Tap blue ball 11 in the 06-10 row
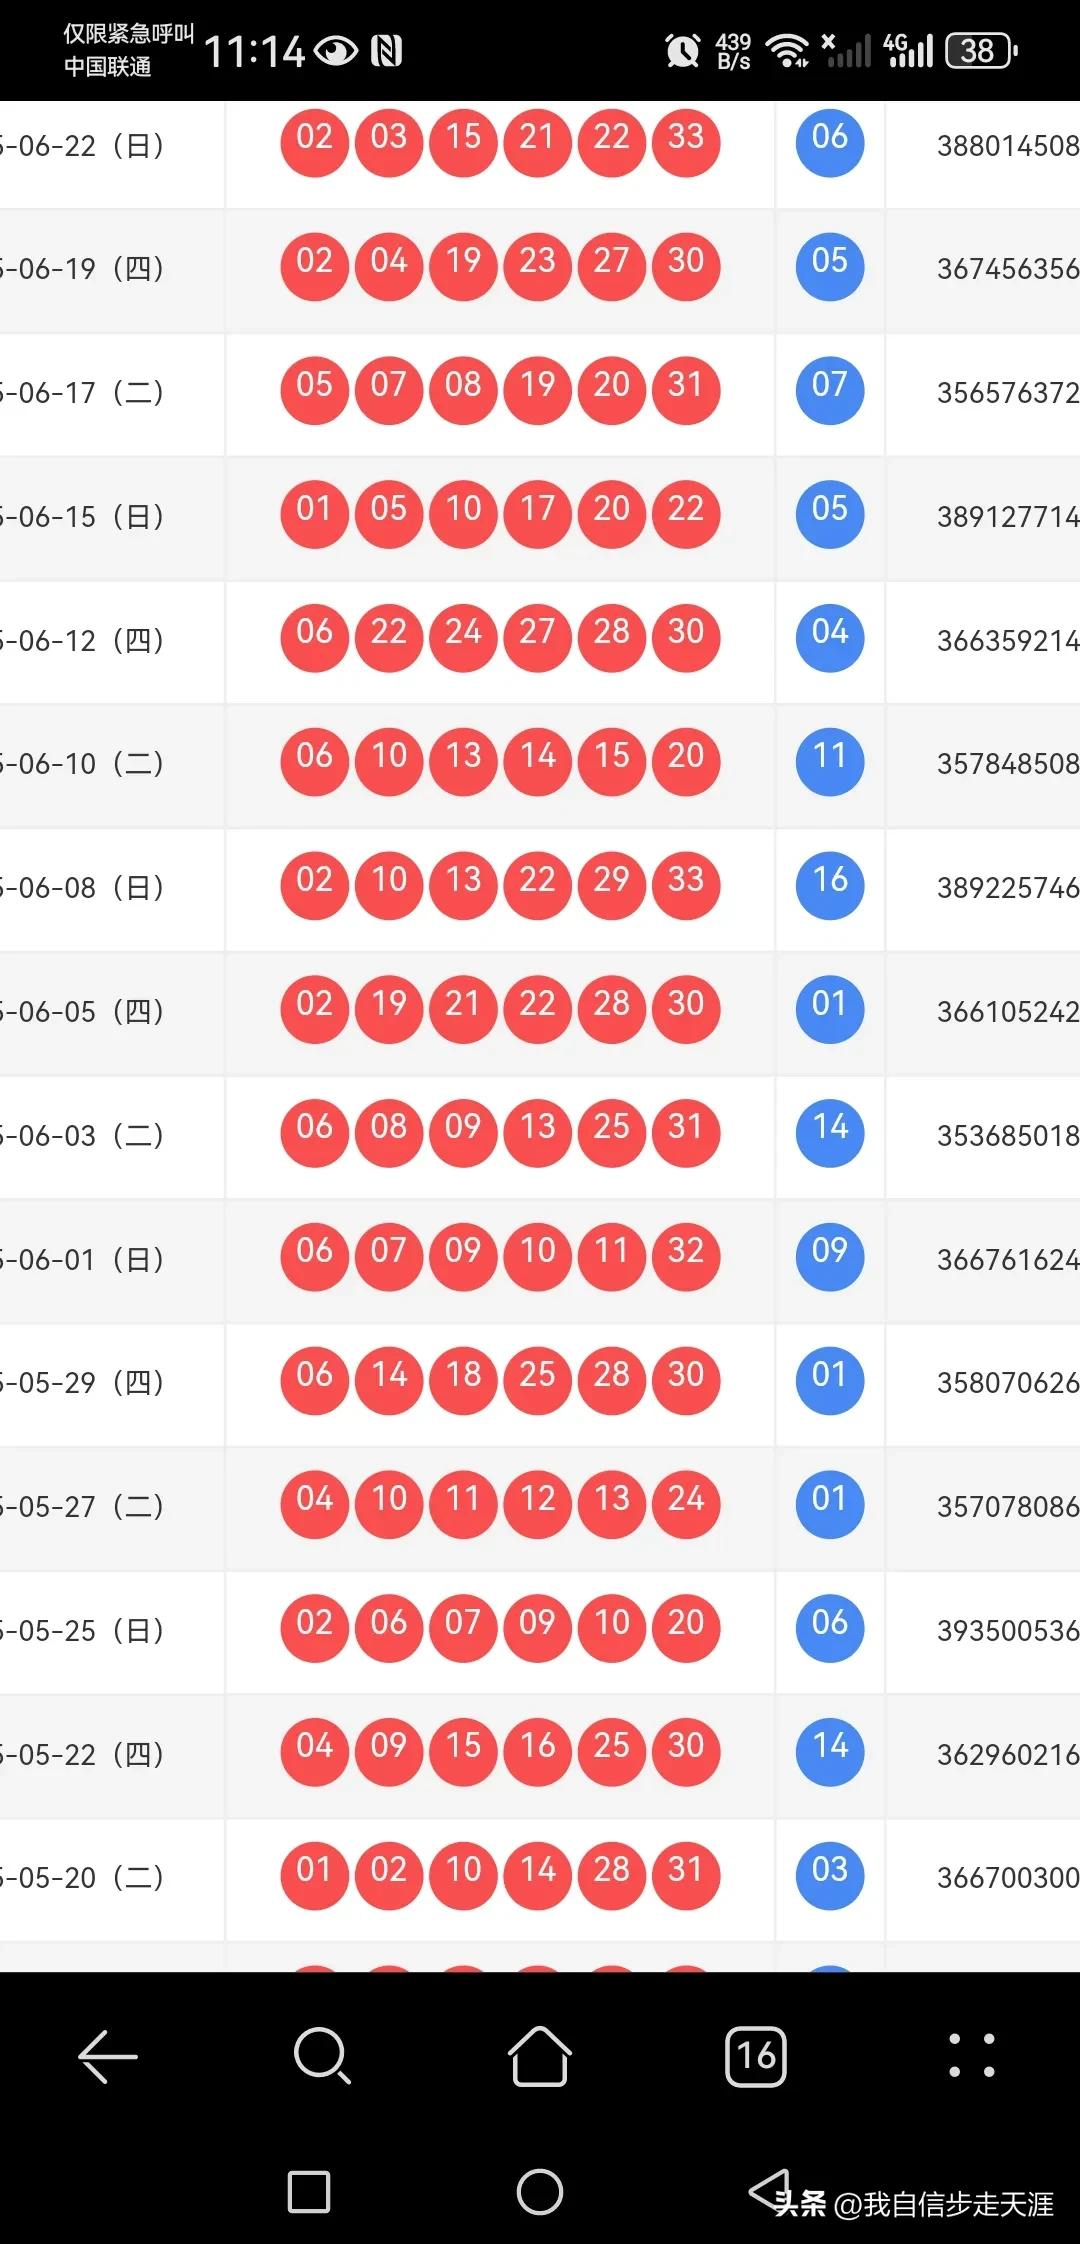Image resolution: width=1080 pixels, height=2244 pixels. [x=830, y=759]
